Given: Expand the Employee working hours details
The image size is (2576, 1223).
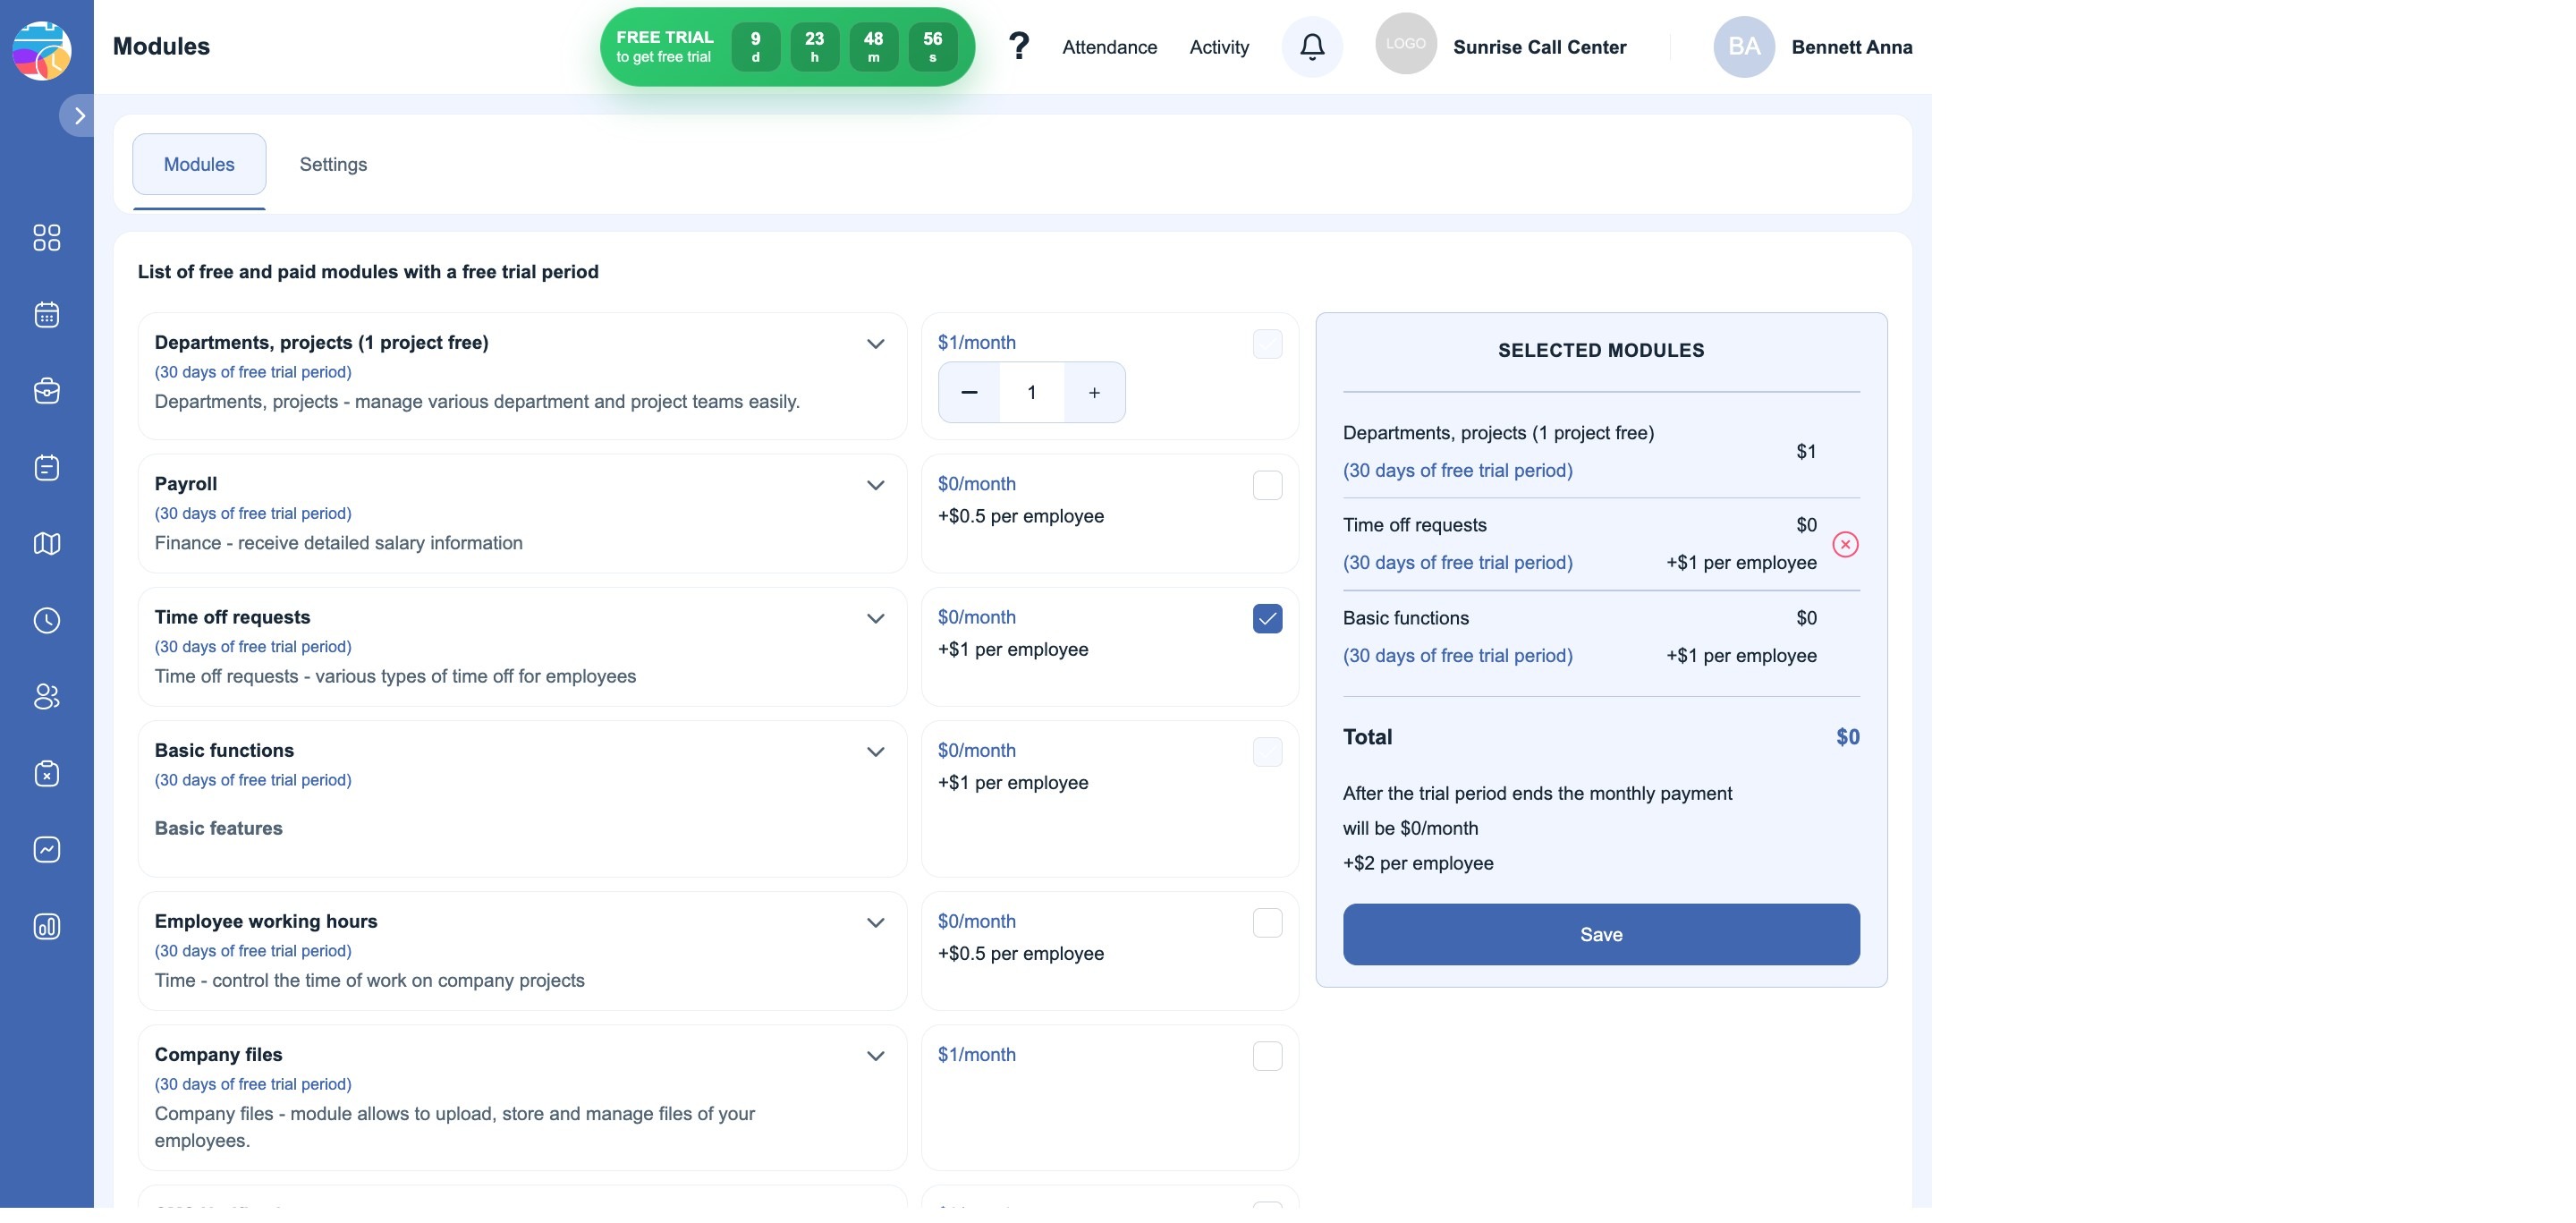Looking at the screenshot, I should click(x=876, y=924).
